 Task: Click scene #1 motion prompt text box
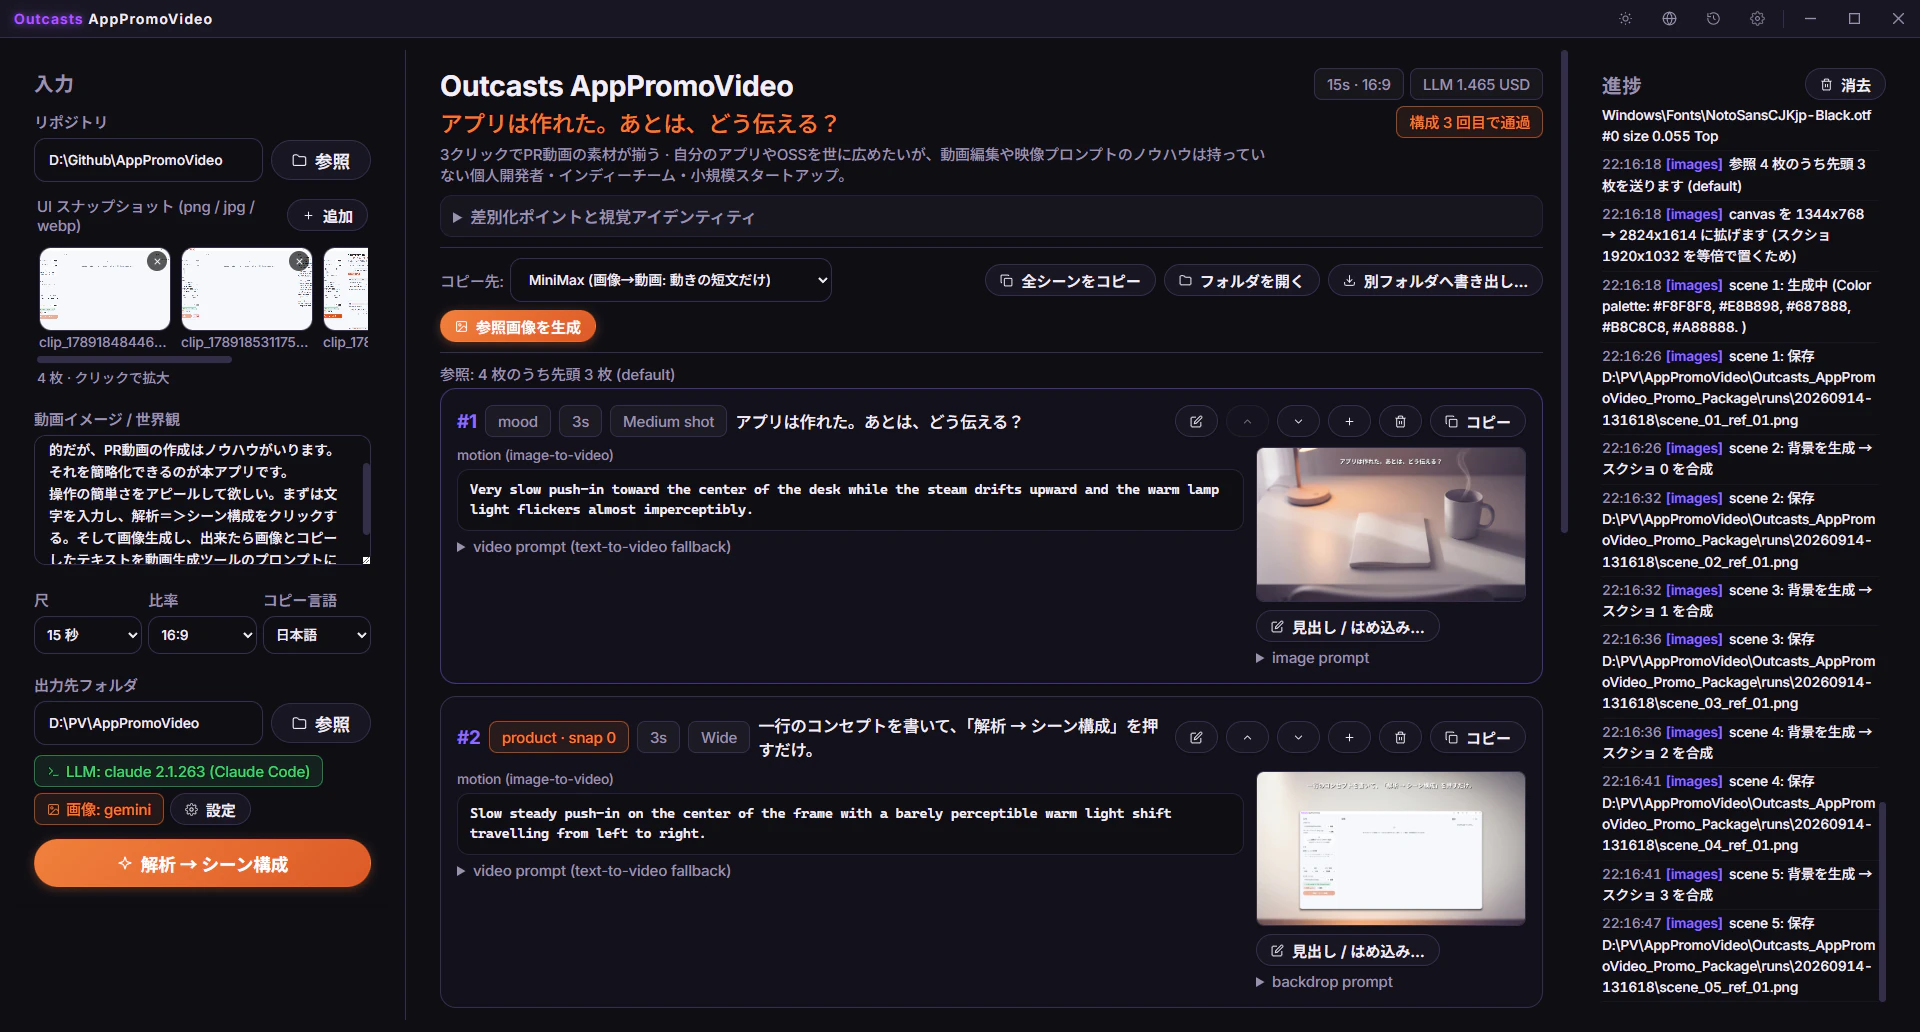[850, 500]
